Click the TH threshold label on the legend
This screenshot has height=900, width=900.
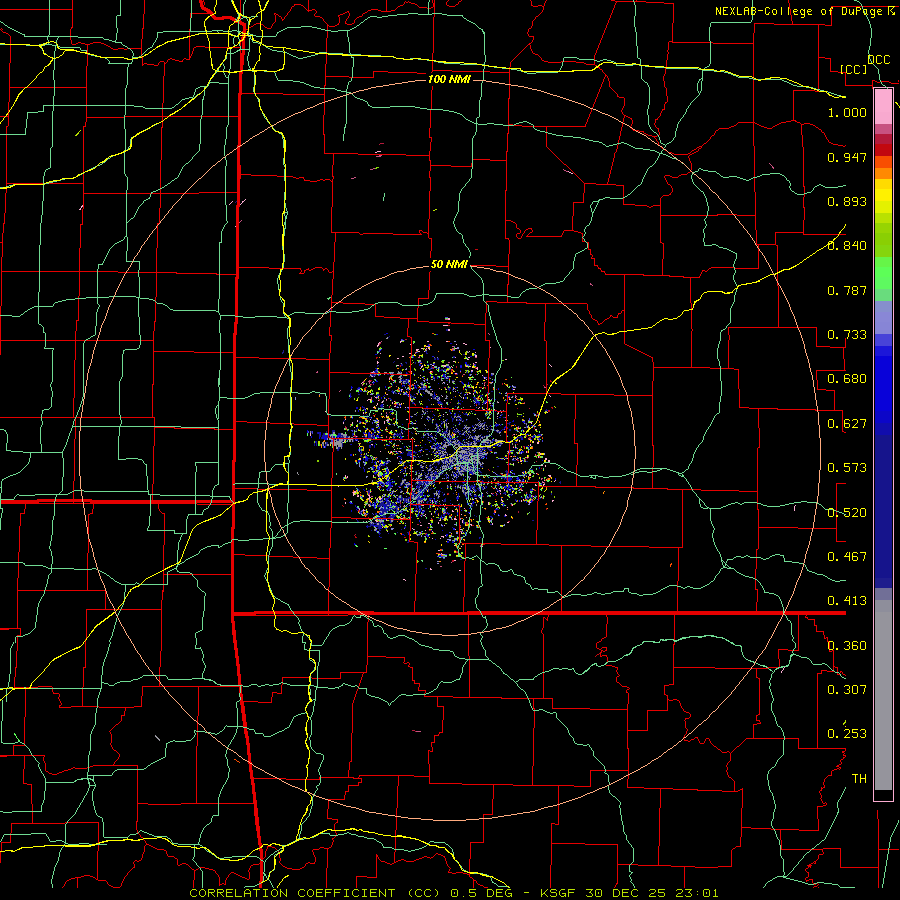[x=859, y=779]
